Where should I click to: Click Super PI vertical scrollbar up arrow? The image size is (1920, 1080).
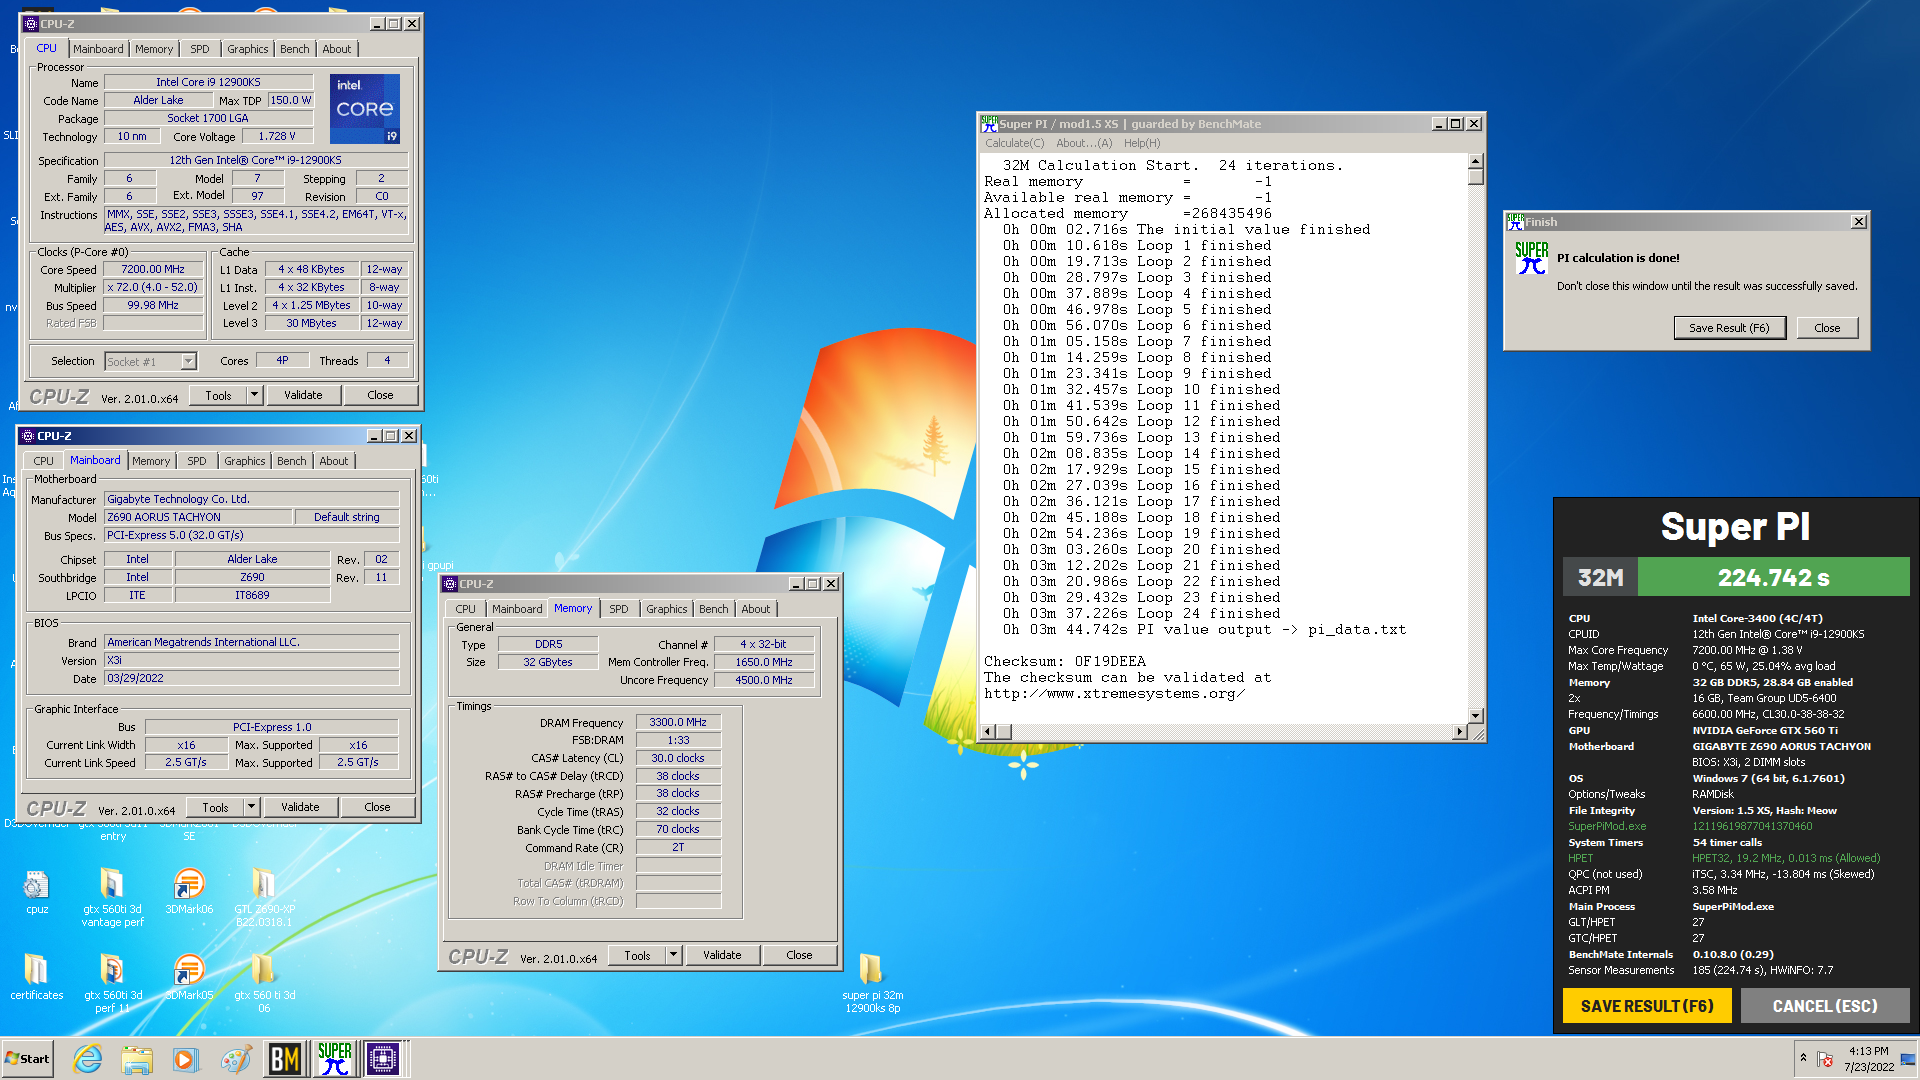coord(1476,161)
